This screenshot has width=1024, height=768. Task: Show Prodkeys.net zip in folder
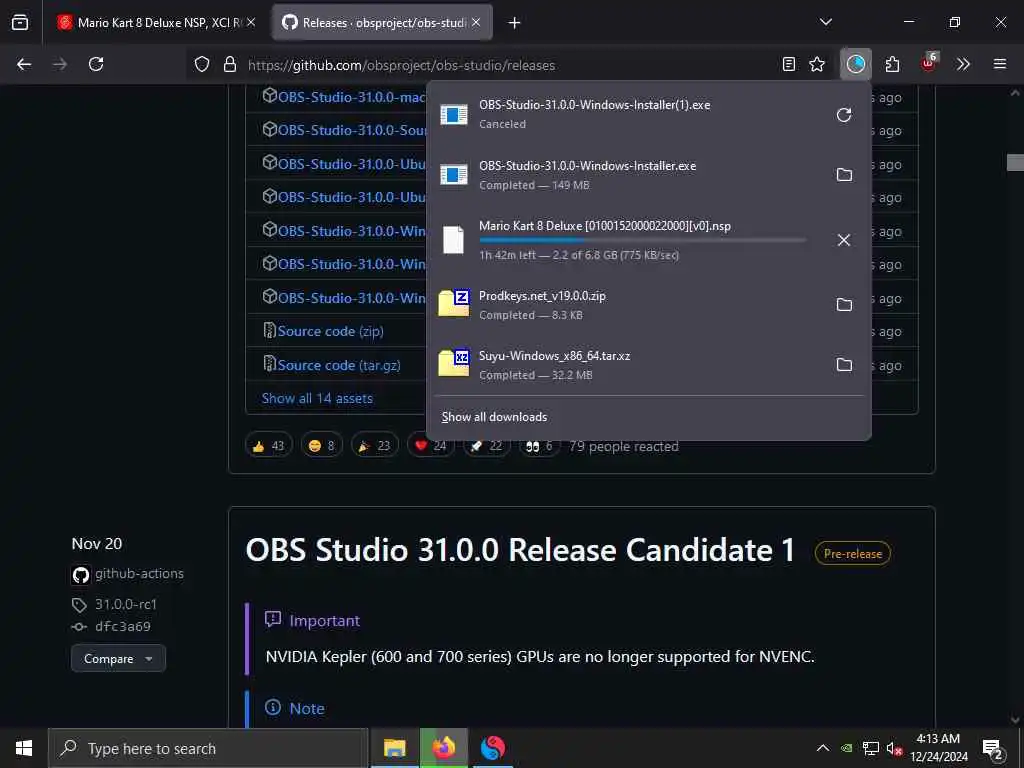844,304
